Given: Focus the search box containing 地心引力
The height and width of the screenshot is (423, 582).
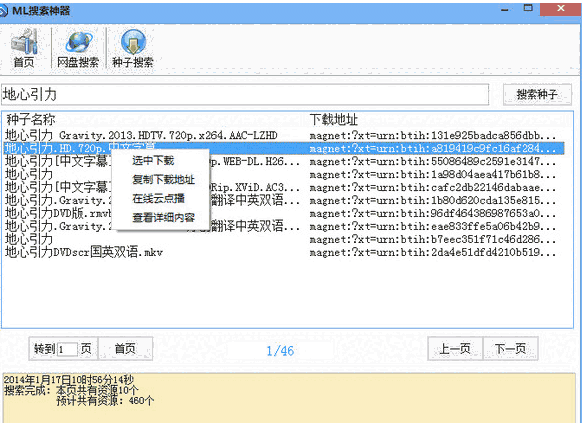Looking at the screenshot, I should (245, 95).
